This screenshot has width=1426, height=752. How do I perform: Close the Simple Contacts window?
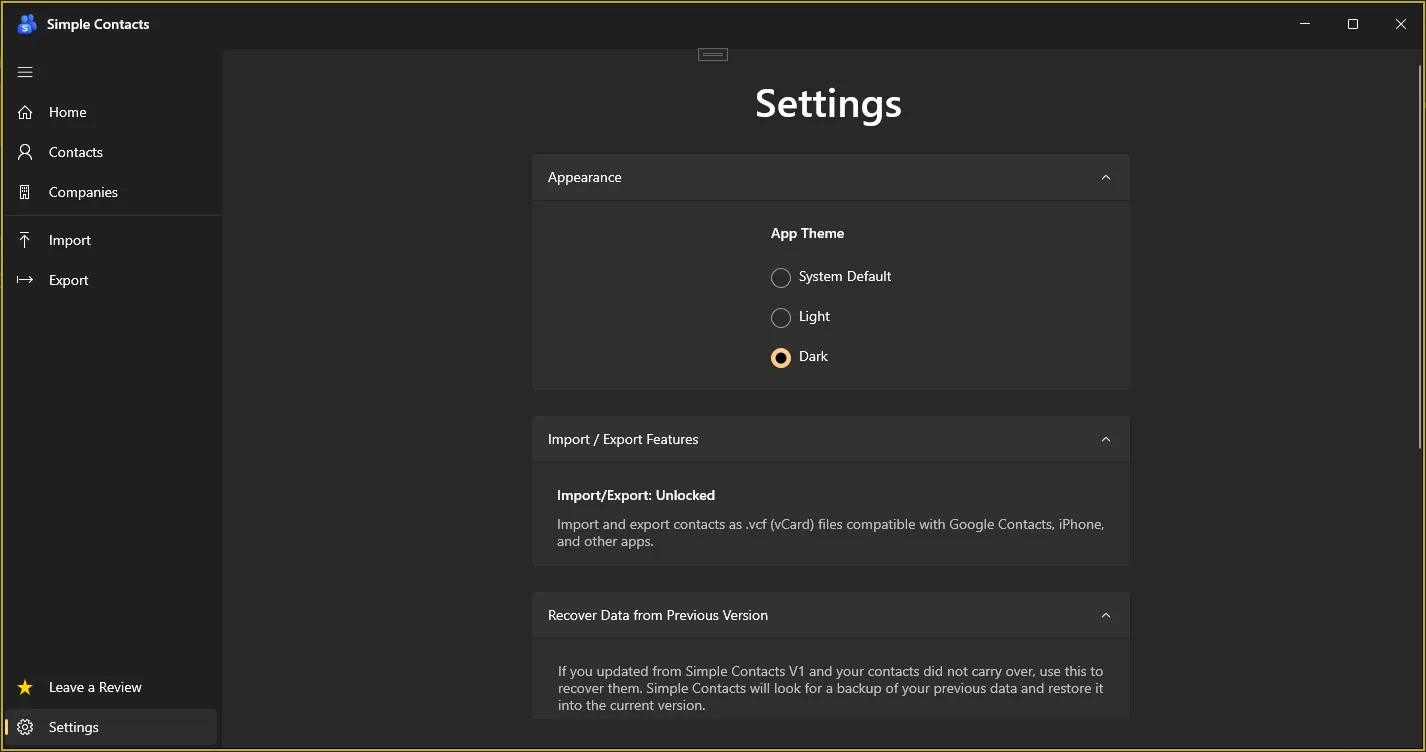pos(1401,24)
